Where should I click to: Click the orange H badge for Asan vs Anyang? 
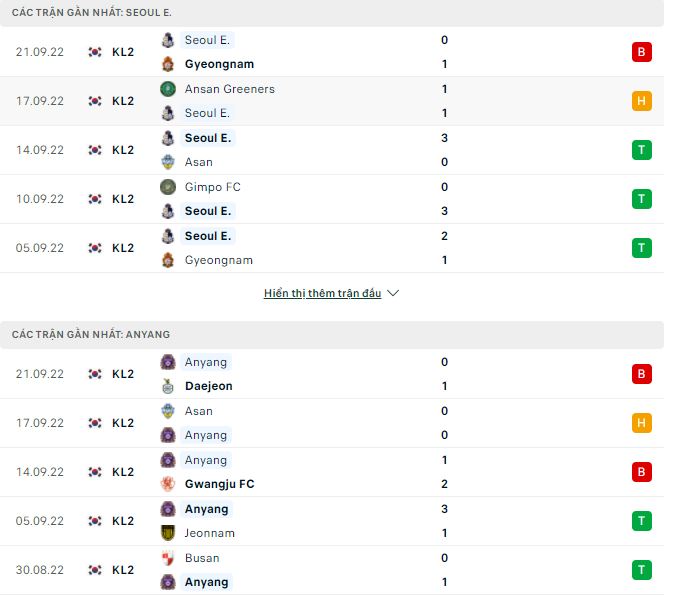point(641,423)
